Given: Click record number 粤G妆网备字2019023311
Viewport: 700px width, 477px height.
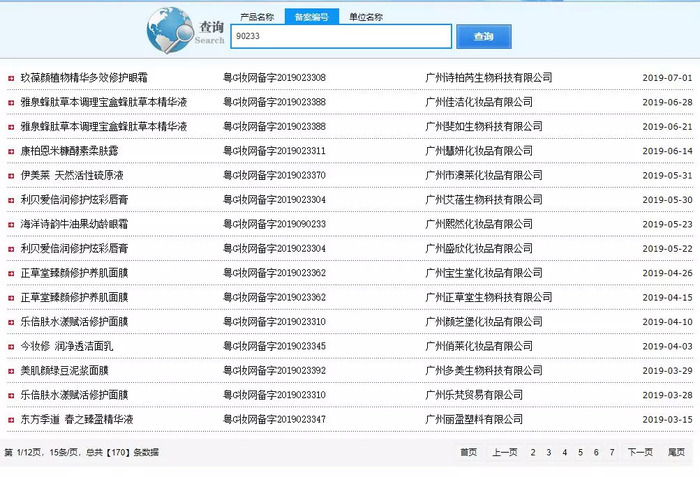Looking at the screenshot, I should tap(275, 151).
